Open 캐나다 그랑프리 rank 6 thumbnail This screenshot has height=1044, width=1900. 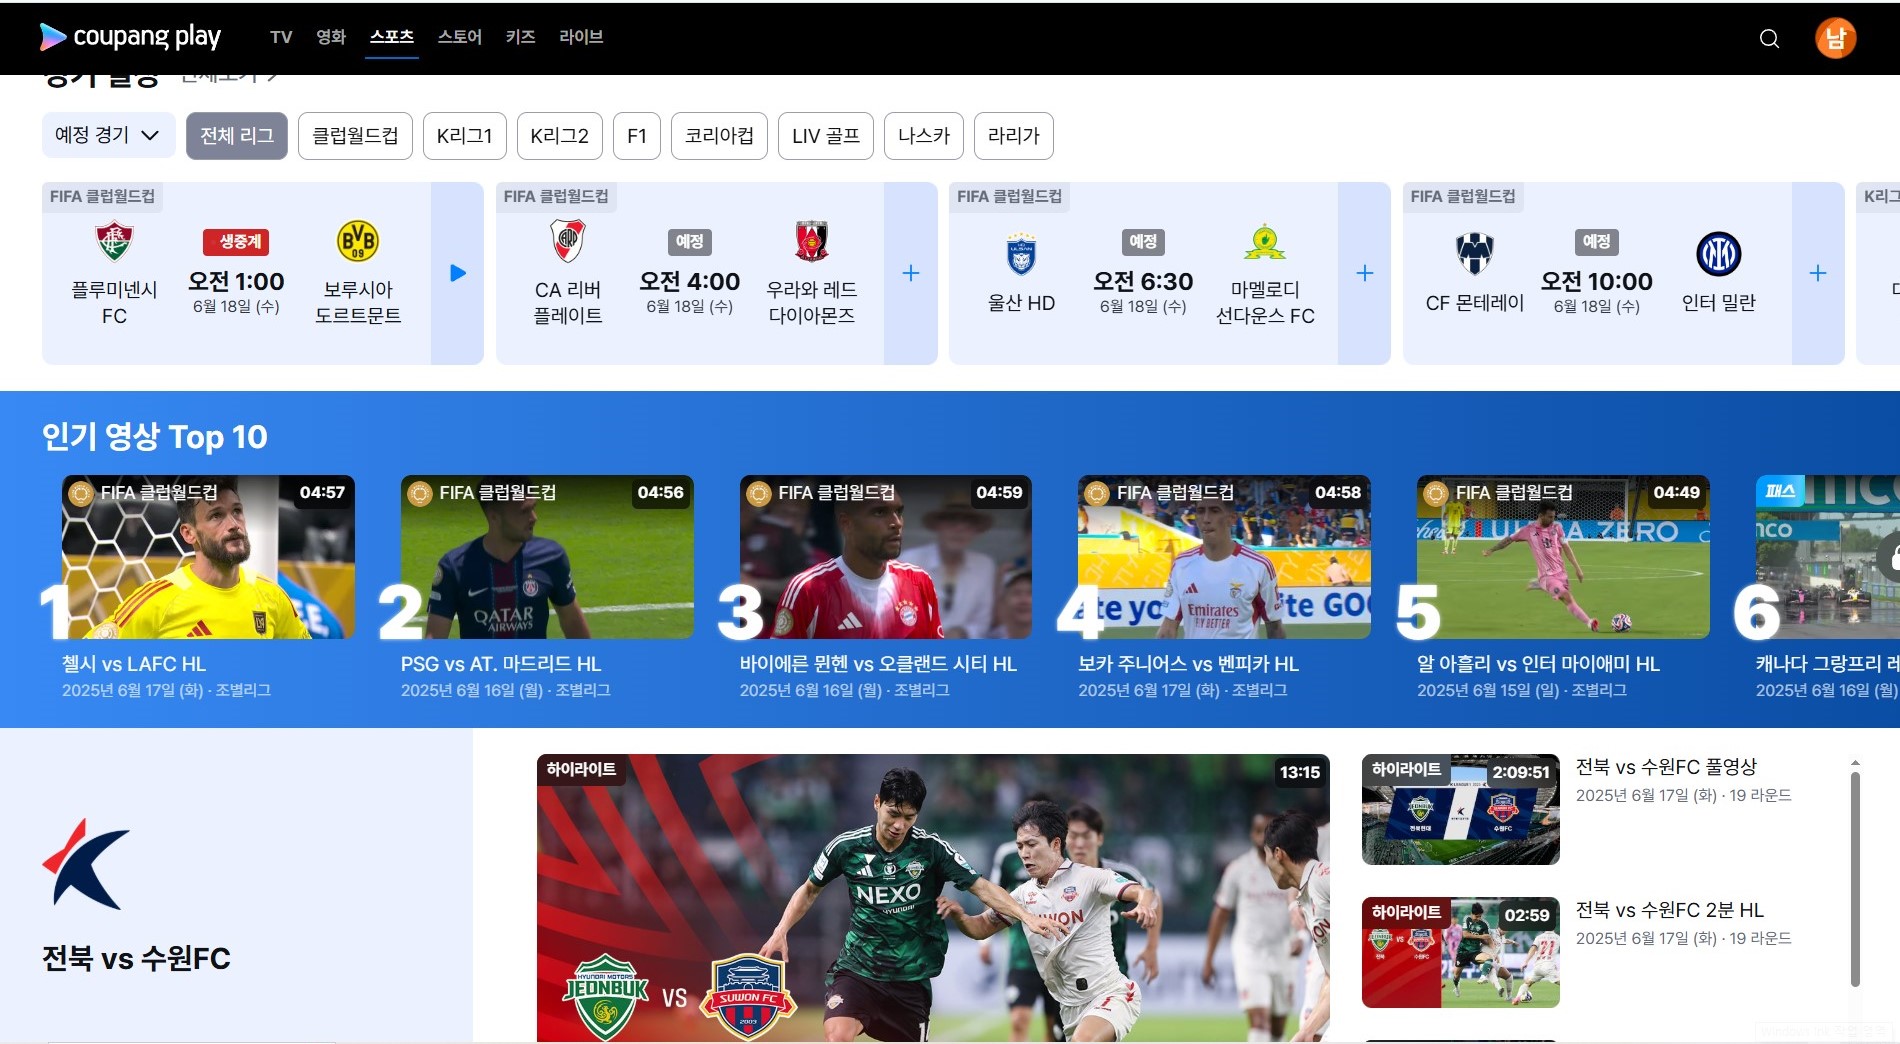[1828, 557]
